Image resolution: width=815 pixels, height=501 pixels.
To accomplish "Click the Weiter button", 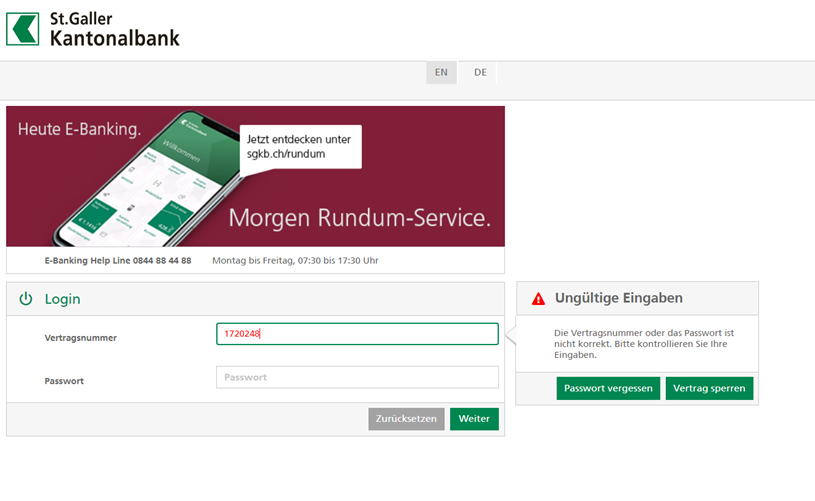I will (474, 419).
